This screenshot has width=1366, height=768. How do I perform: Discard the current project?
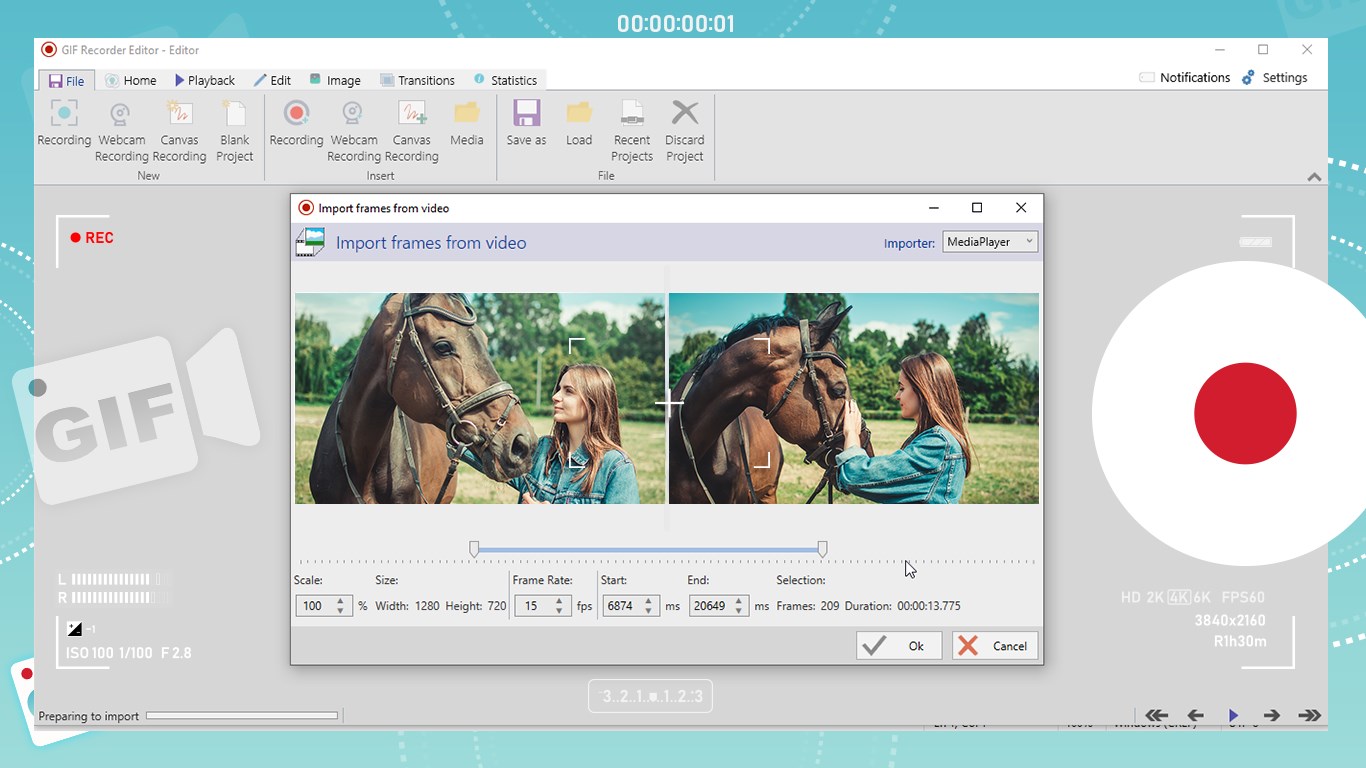click(685, 131)
